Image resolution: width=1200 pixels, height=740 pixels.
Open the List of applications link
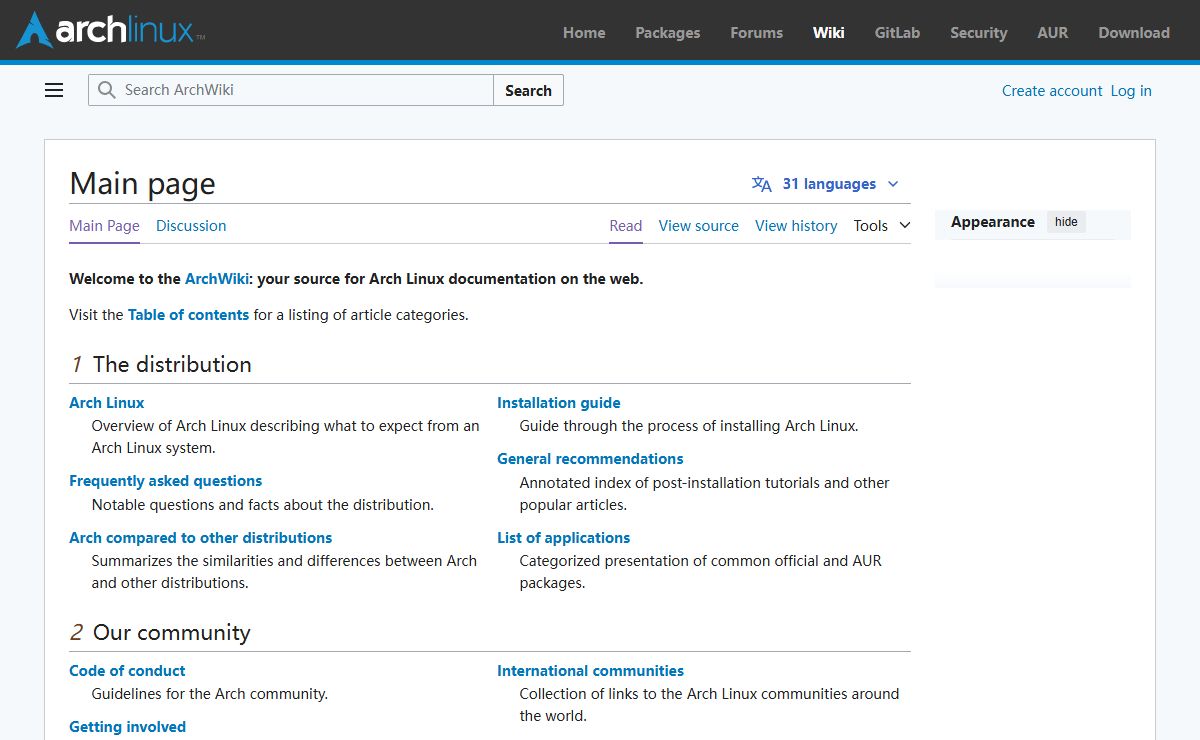click(563, 538)
